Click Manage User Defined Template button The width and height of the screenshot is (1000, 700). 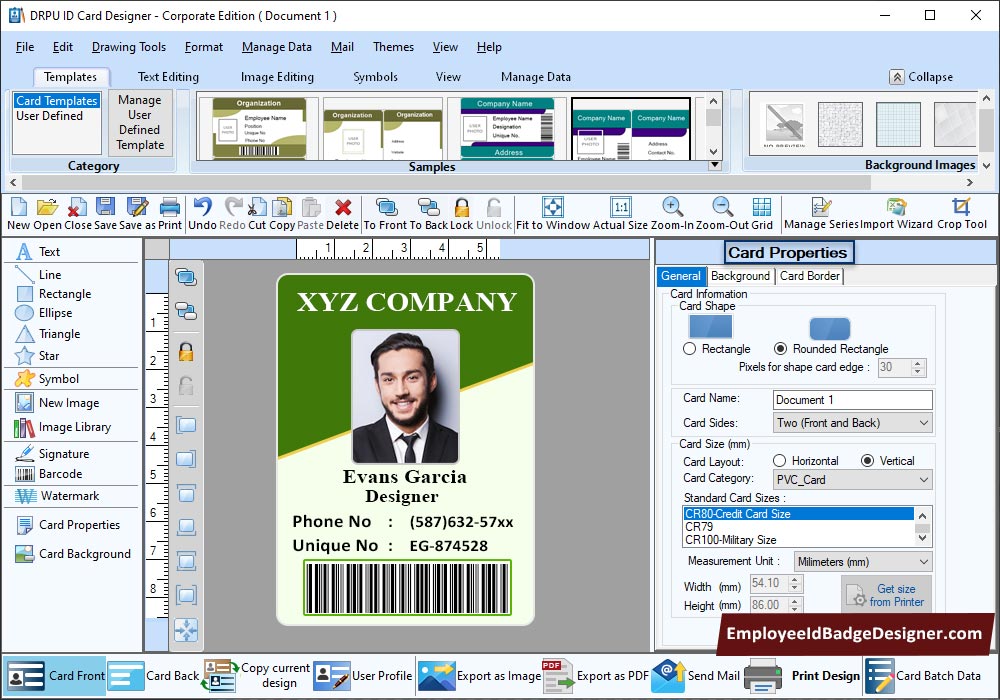tap(140, 122)
